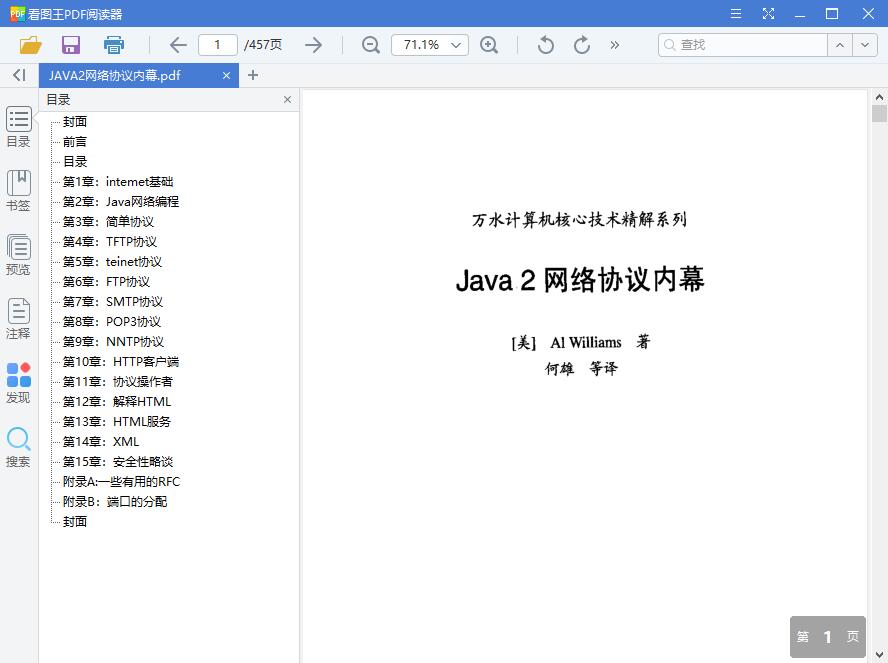Close the JAVA2网络协议内幕.pdf tab
The width and height of the screenshot is (888, 663).
point(227,75)
